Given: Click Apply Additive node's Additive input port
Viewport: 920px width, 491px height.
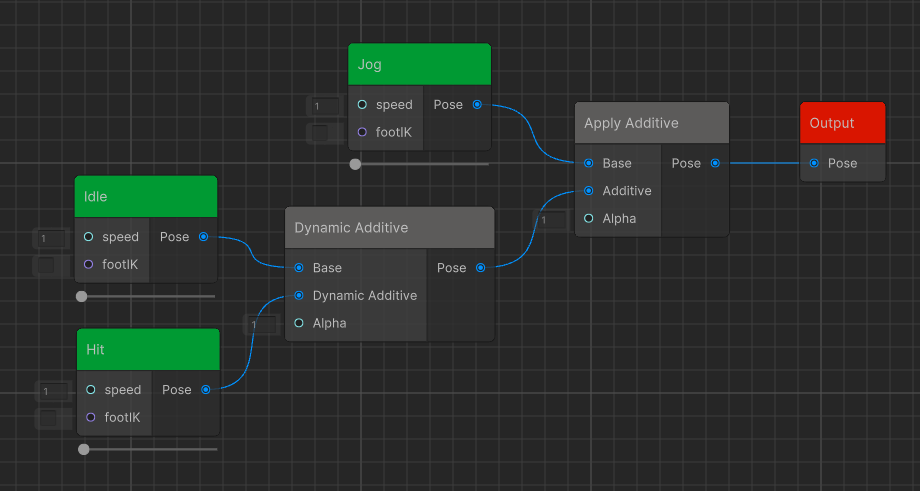Looking at the screenshot, I should (x=589, y=191).
